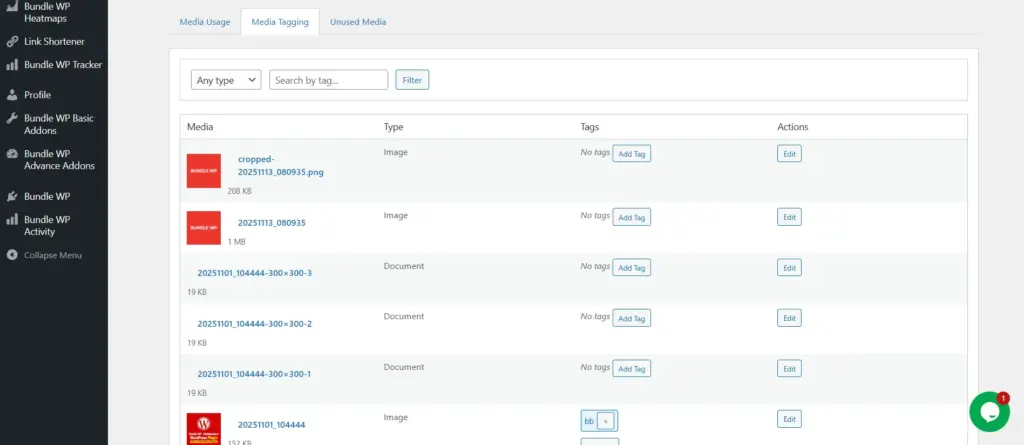Viewport: 1024px width, 445px height.
Task: Edit the 20251101_104444-300×300-3 row
Action: click(x=789, y=267)
